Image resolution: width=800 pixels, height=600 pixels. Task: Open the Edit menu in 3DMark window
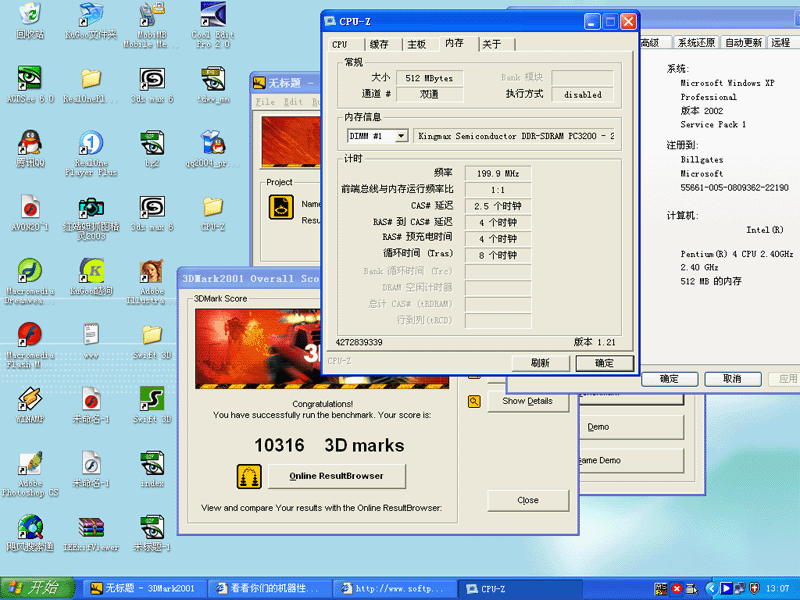293,102
